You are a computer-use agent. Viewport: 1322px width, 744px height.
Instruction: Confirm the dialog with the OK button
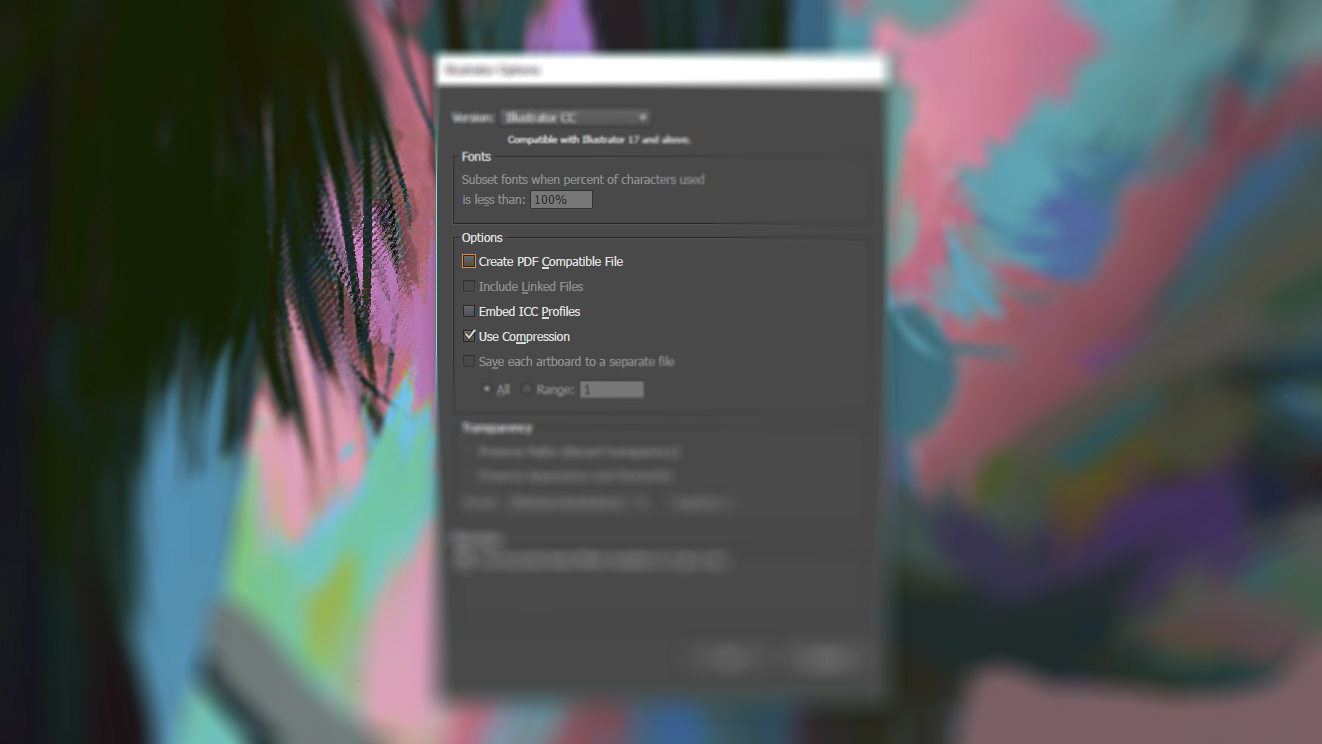point(729,657)
